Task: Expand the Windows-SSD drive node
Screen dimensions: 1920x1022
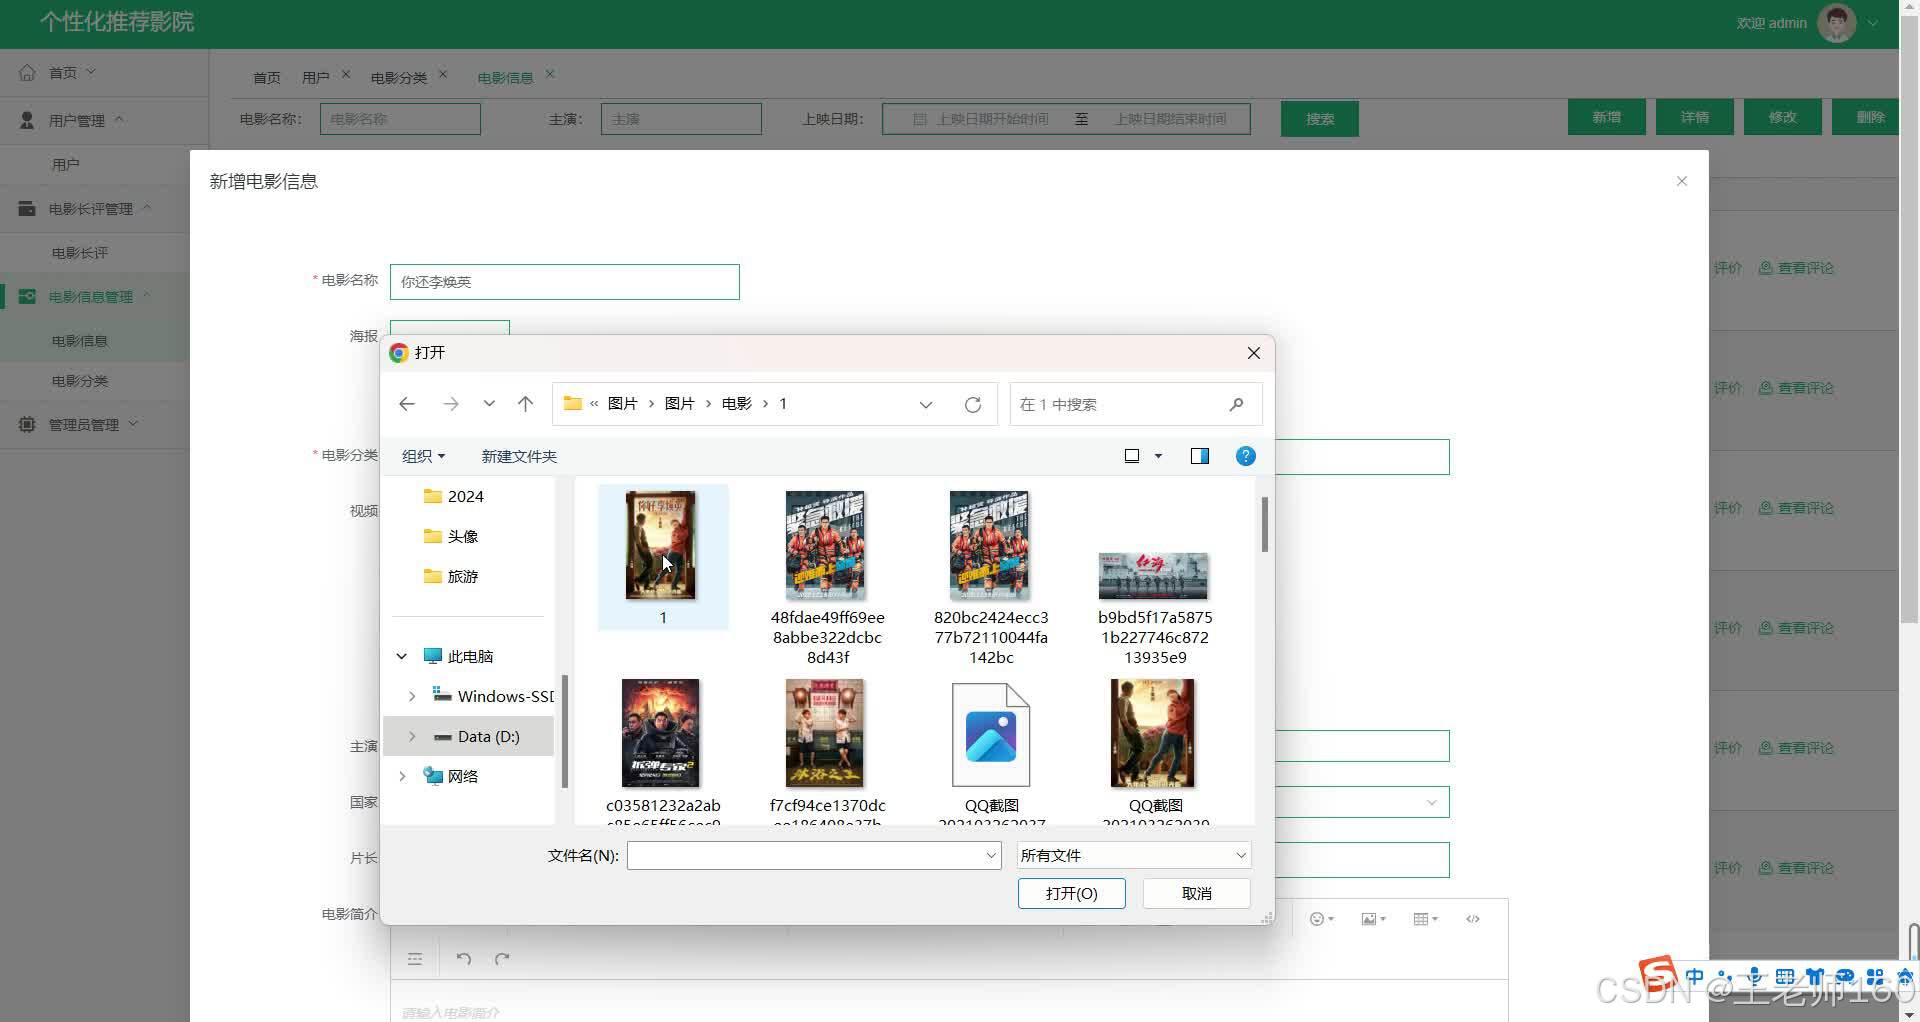Action: [412, 696]
